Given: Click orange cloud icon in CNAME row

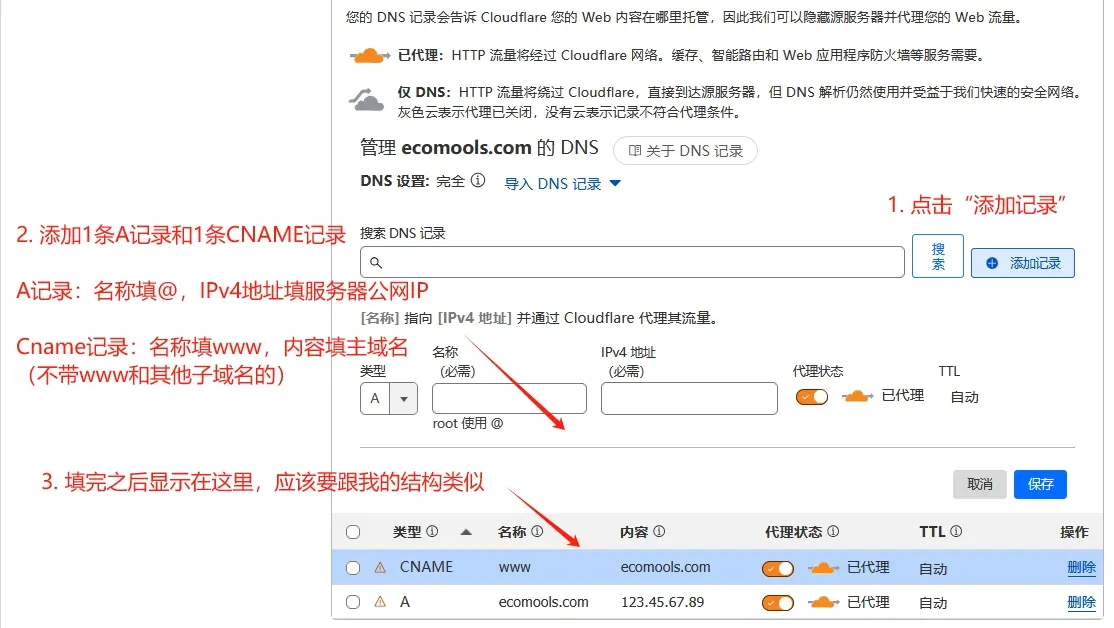Looking at the screenshot, I should 823,568.
